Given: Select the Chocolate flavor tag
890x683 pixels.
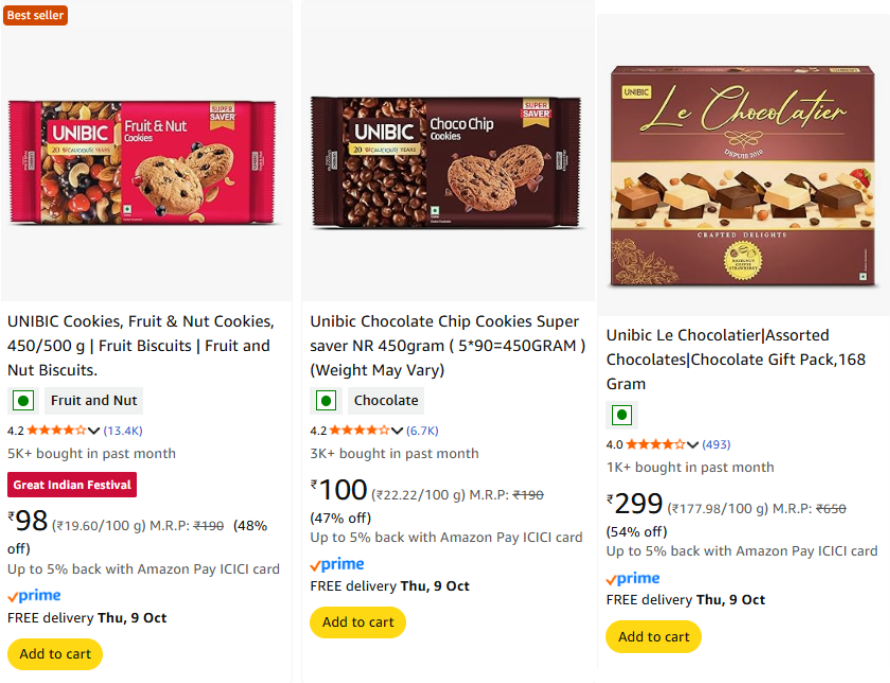Looking at the screenshot, I should [386, 401].
